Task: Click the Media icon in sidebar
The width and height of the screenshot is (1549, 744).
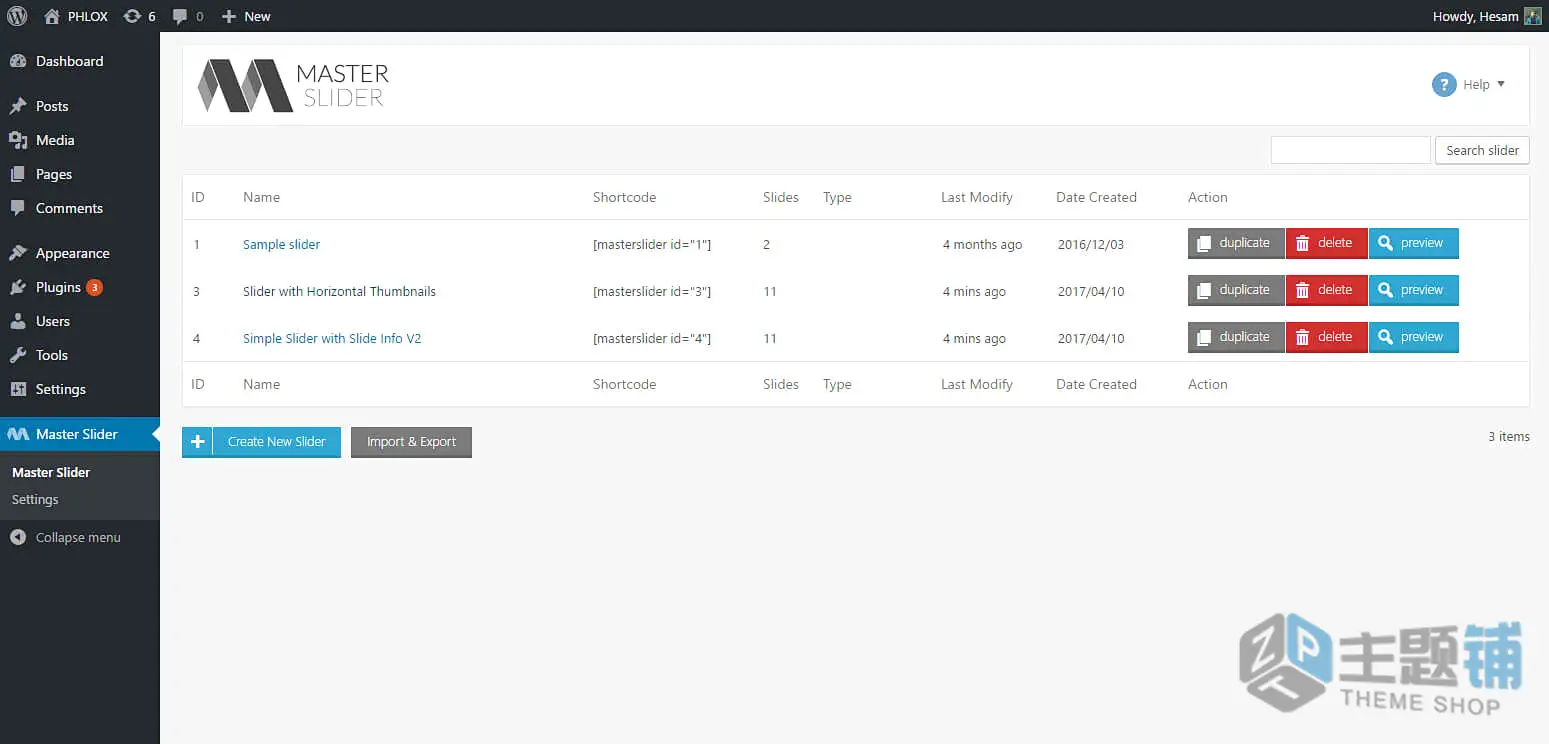Action: [18, 140]
